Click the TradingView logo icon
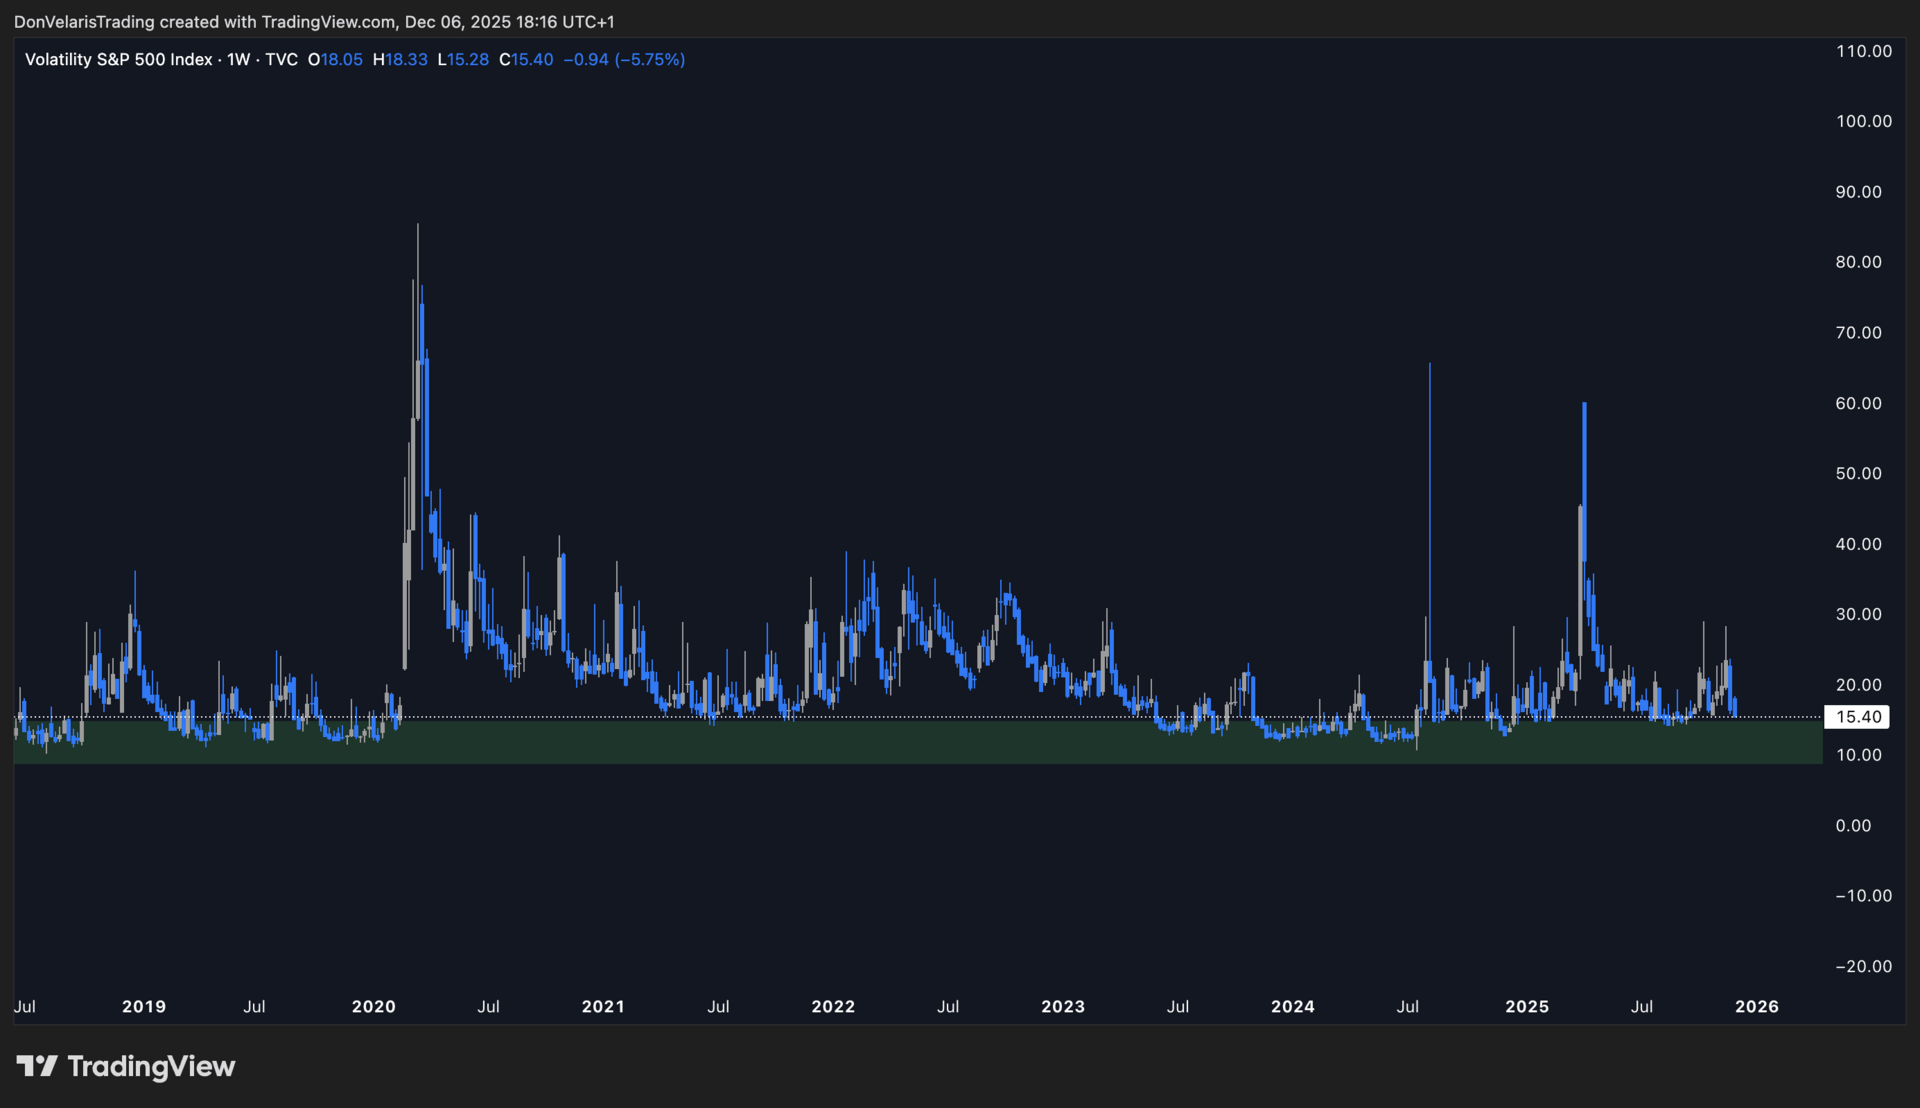This screenshot has width=1920, height=1108. coord(37,1066)
